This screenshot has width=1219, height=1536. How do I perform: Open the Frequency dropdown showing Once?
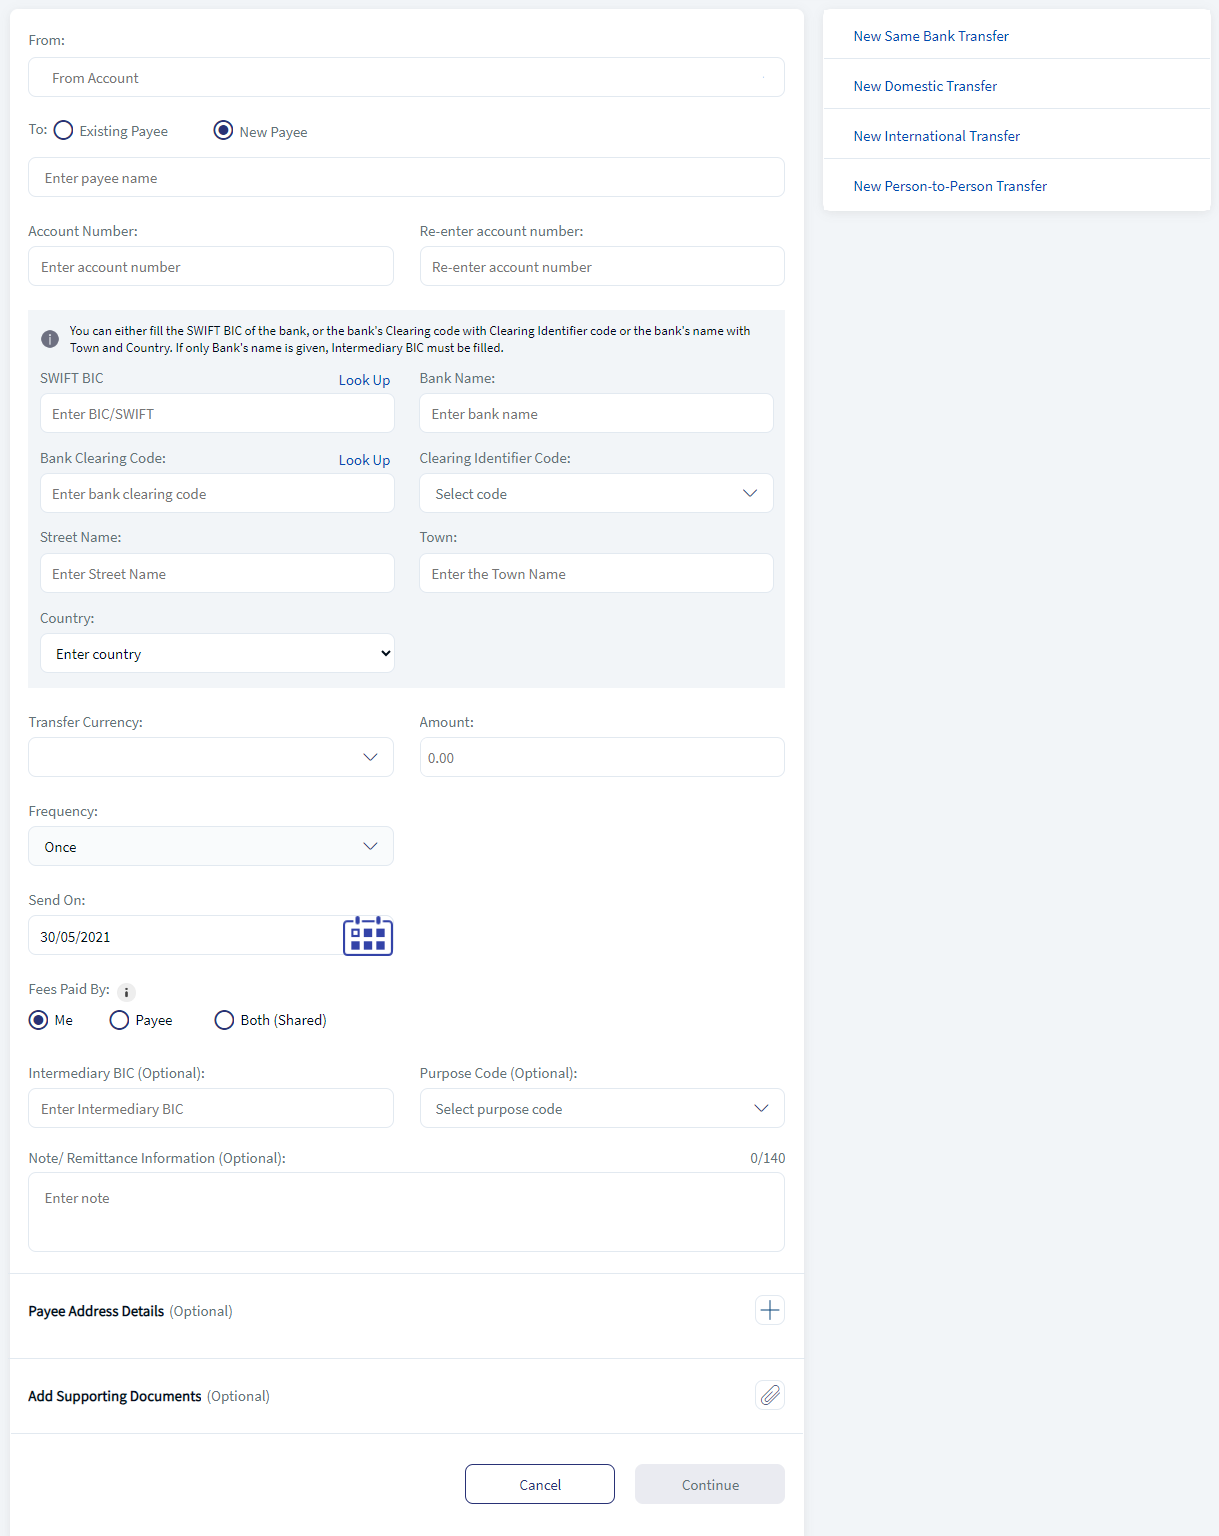click(211, 846)
